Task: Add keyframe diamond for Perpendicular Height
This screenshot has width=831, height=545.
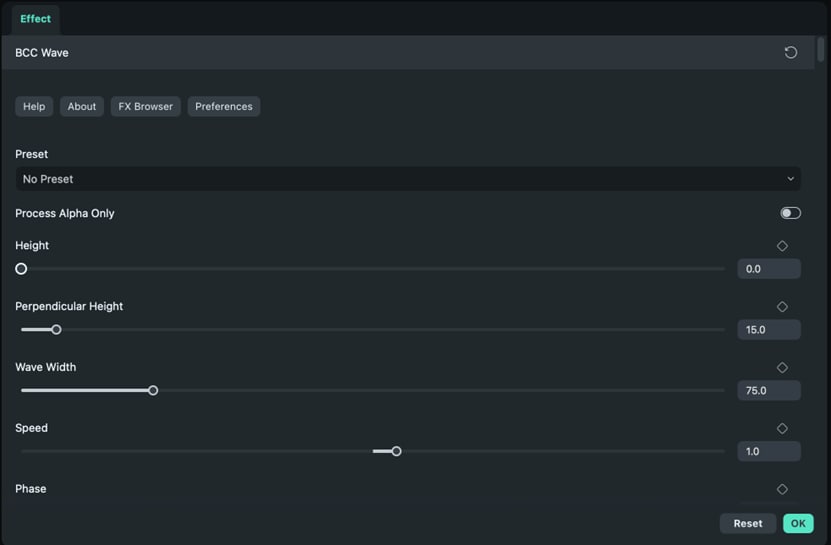Action: point(782,307)
